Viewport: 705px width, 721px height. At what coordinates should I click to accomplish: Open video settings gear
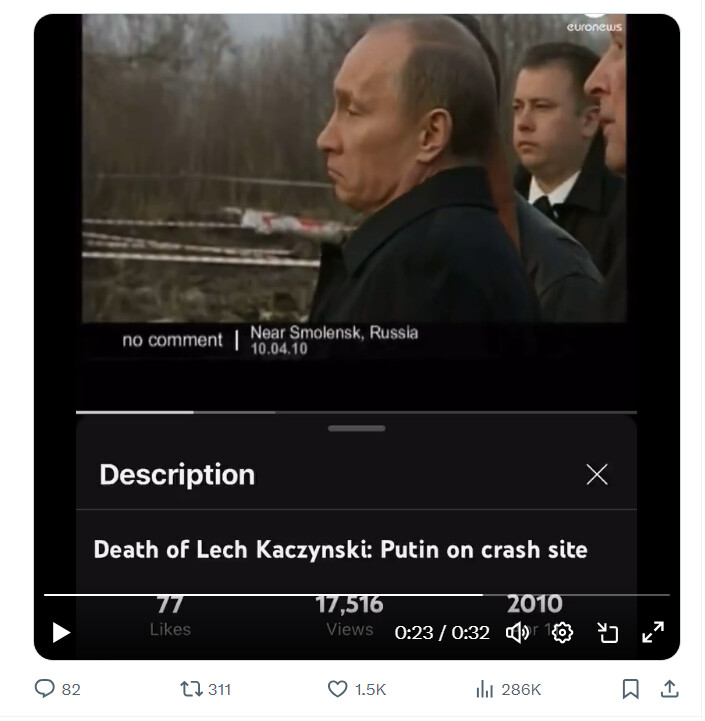[x=564, y=635]
